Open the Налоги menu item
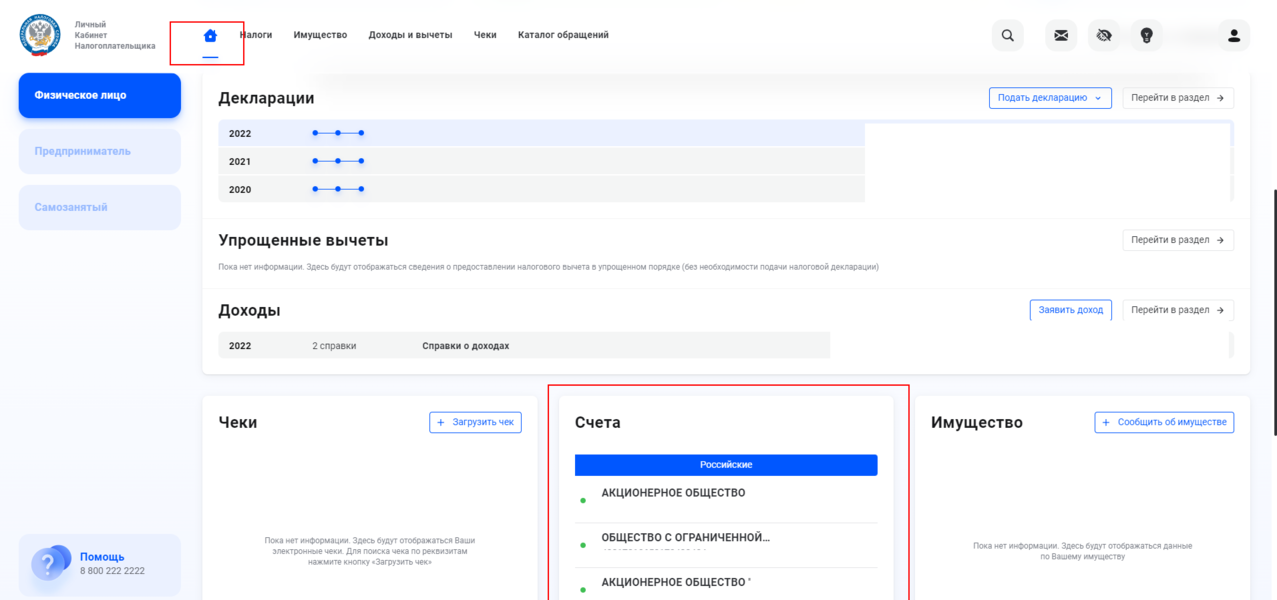Image resolution: width=1277 pixels, height=600 pixels. click(x=256, y=35)
